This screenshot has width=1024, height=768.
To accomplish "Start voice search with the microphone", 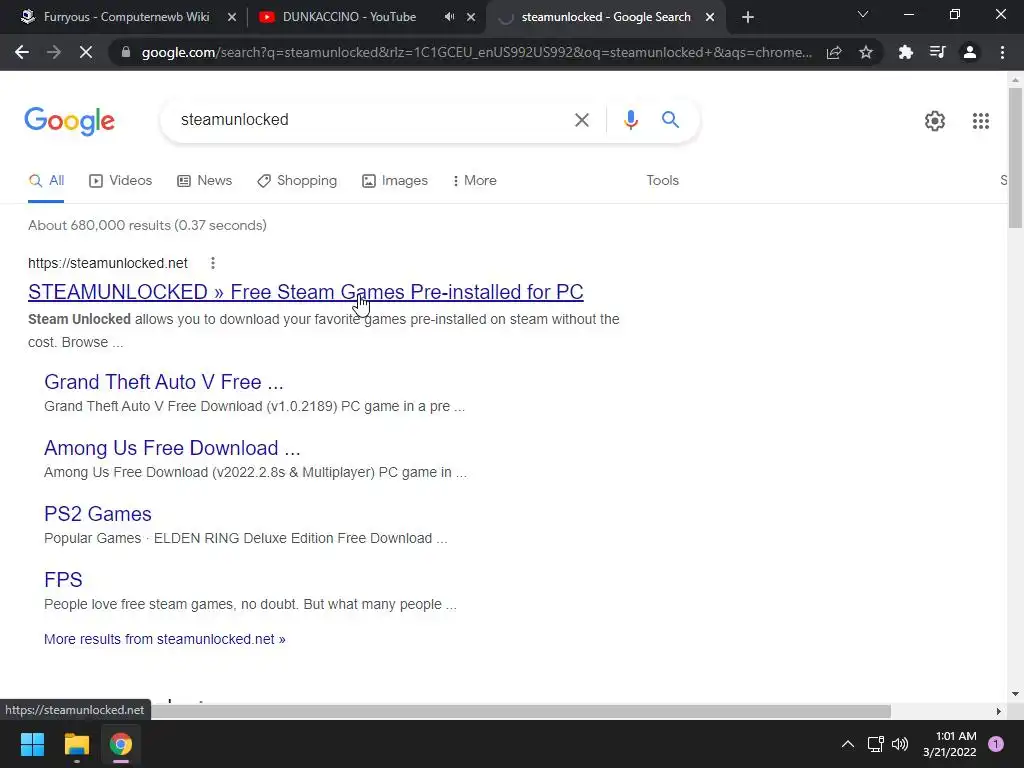I will click(630, 120).
